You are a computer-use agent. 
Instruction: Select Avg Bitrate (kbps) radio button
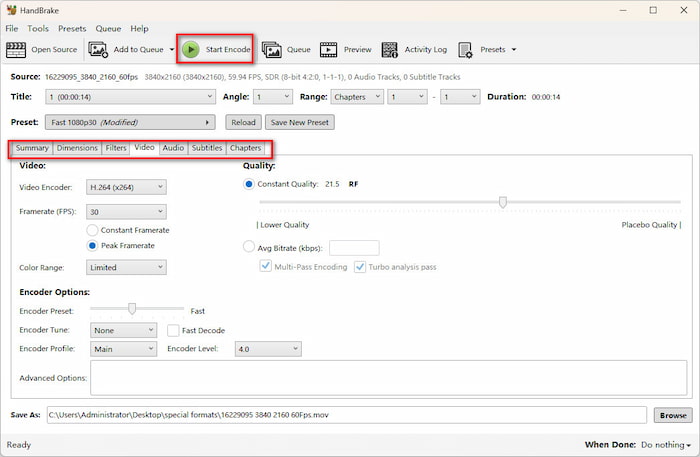249,247
